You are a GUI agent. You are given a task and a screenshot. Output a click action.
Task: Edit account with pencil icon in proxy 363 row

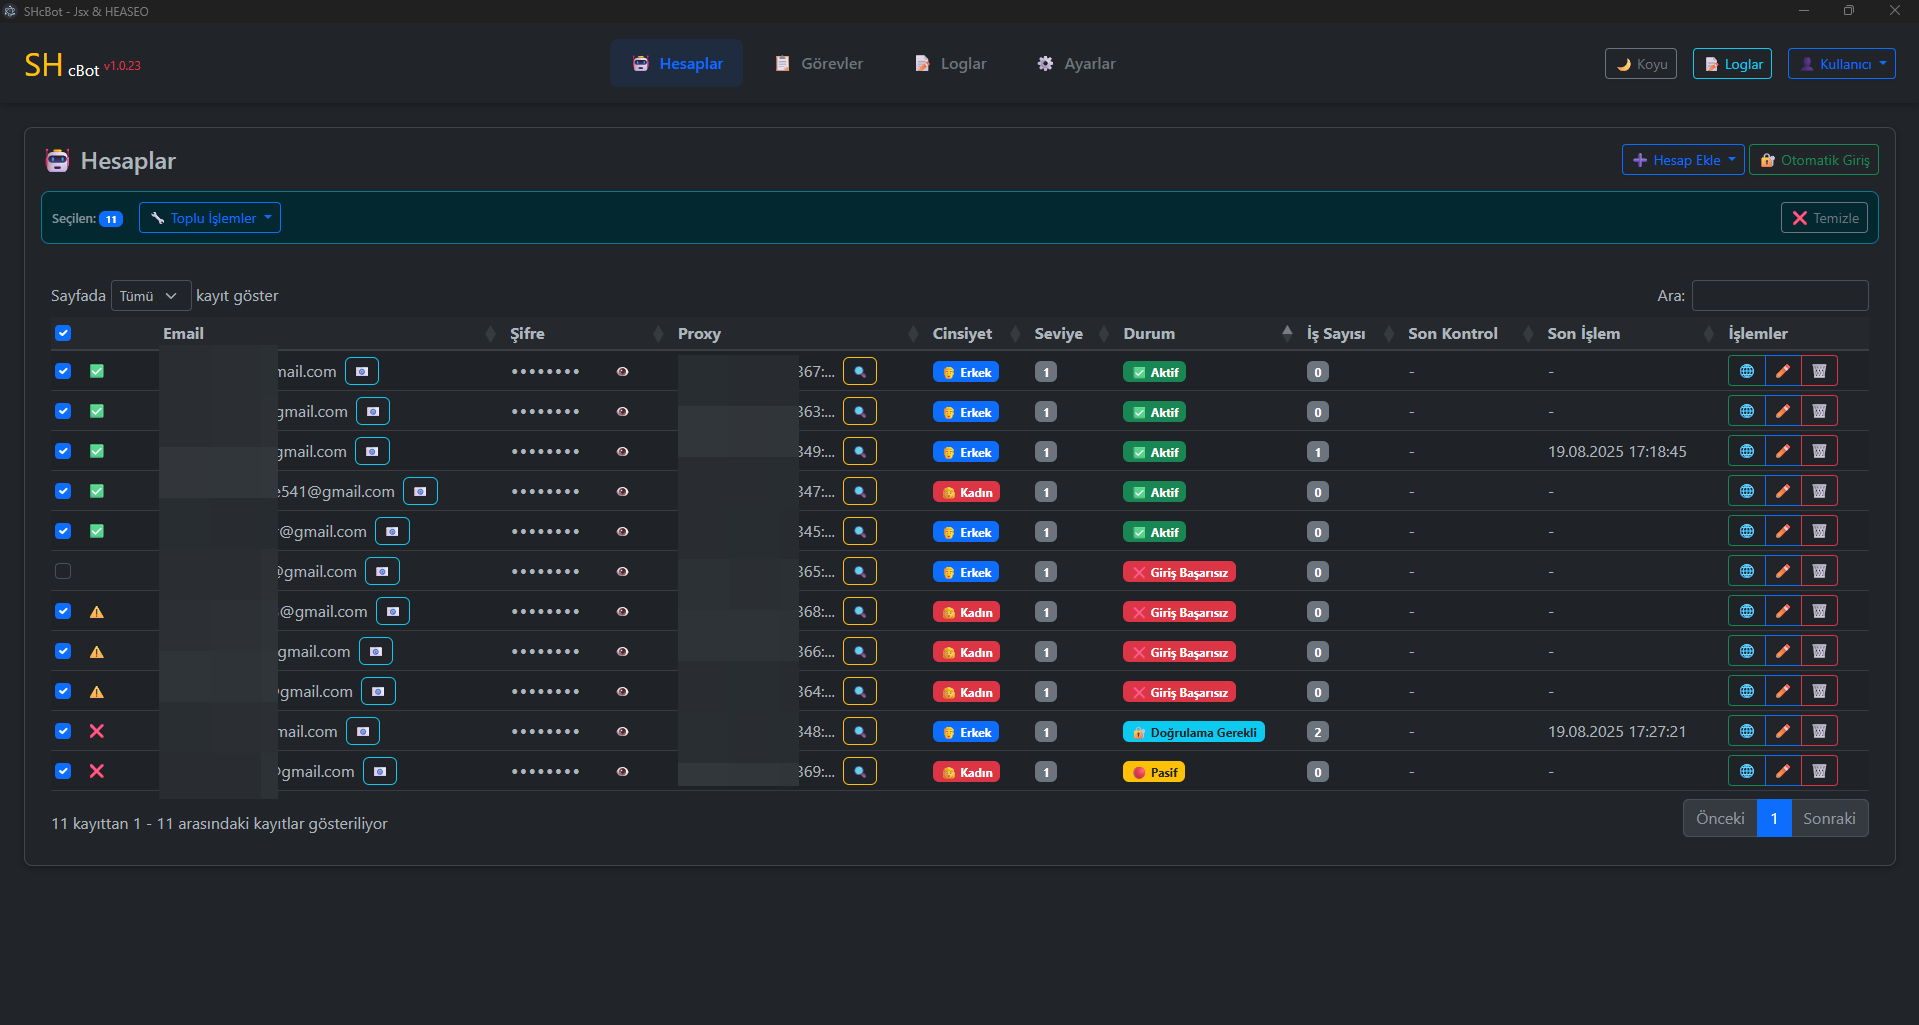pyautogui.click(x=1783, y=411)
